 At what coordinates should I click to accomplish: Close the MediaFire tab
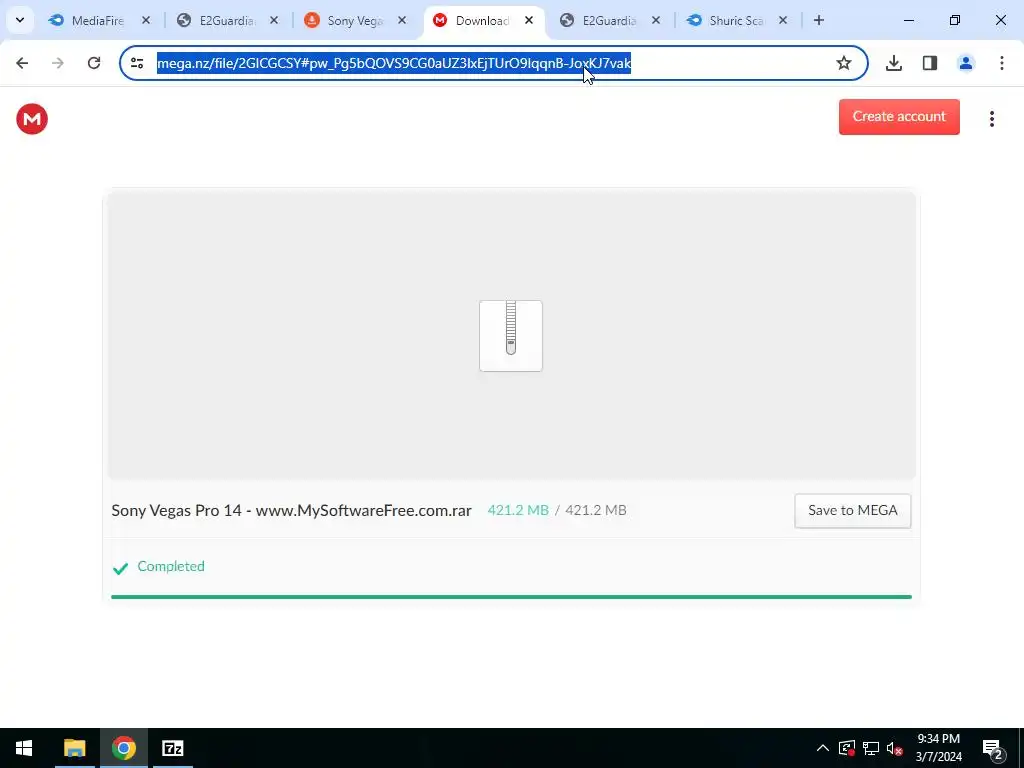pos(146,20)
